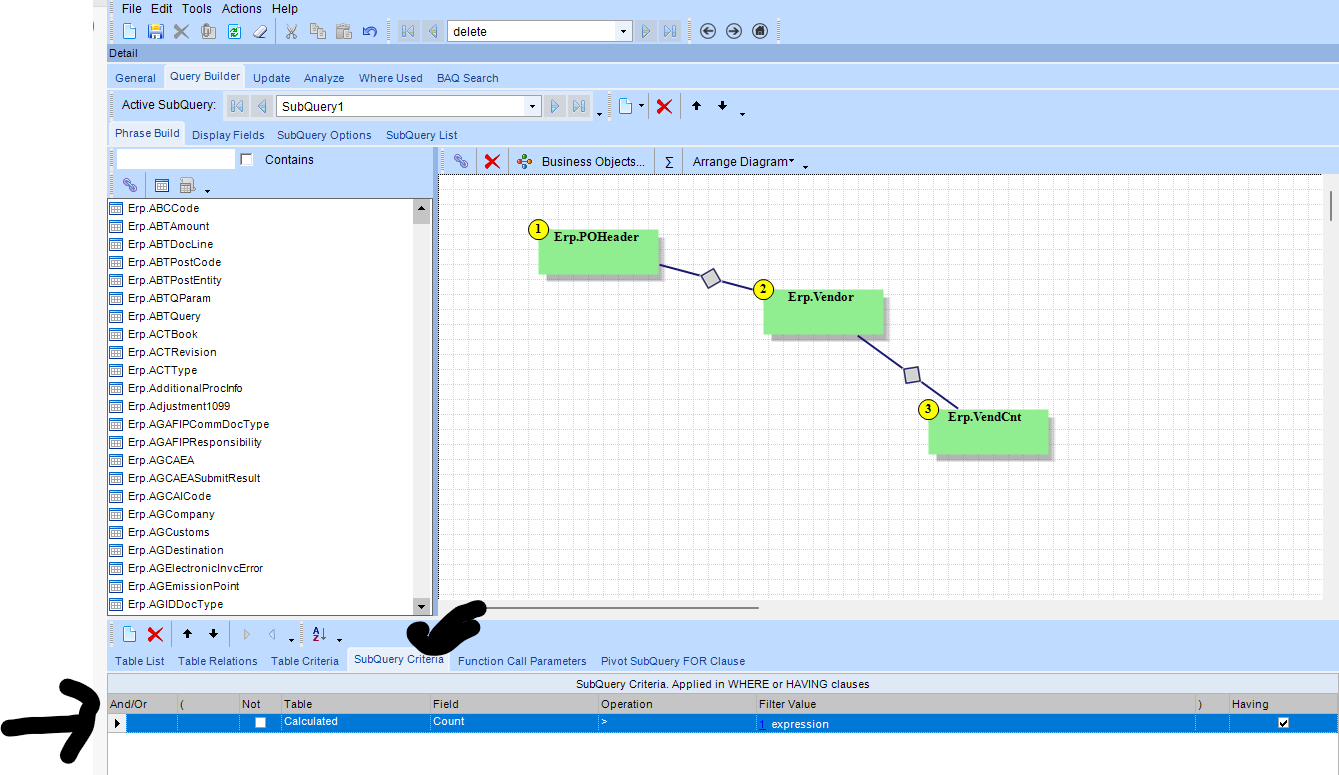
Task: Open the BAQ Search tab
Action: coord(468,78)
